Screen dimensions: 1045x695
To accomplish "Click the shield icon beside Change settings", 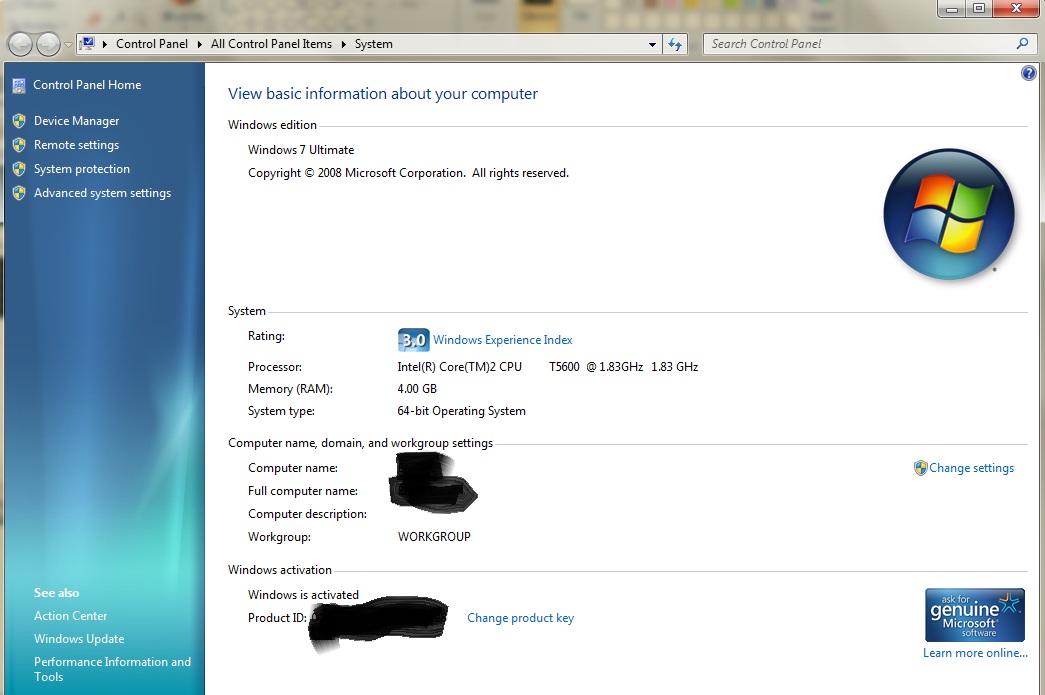I will (x=920, y=468).
